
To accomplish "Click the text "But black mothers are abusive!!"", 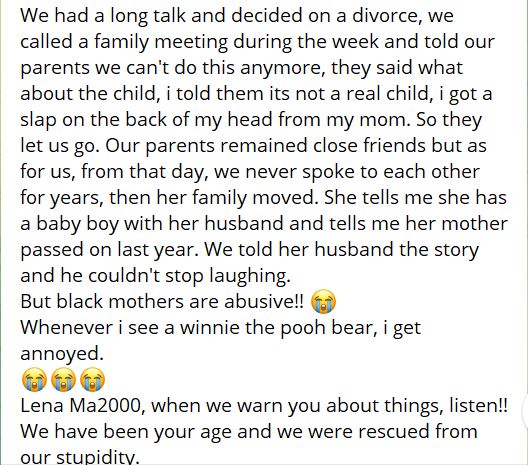I will (x=162, y=301).
